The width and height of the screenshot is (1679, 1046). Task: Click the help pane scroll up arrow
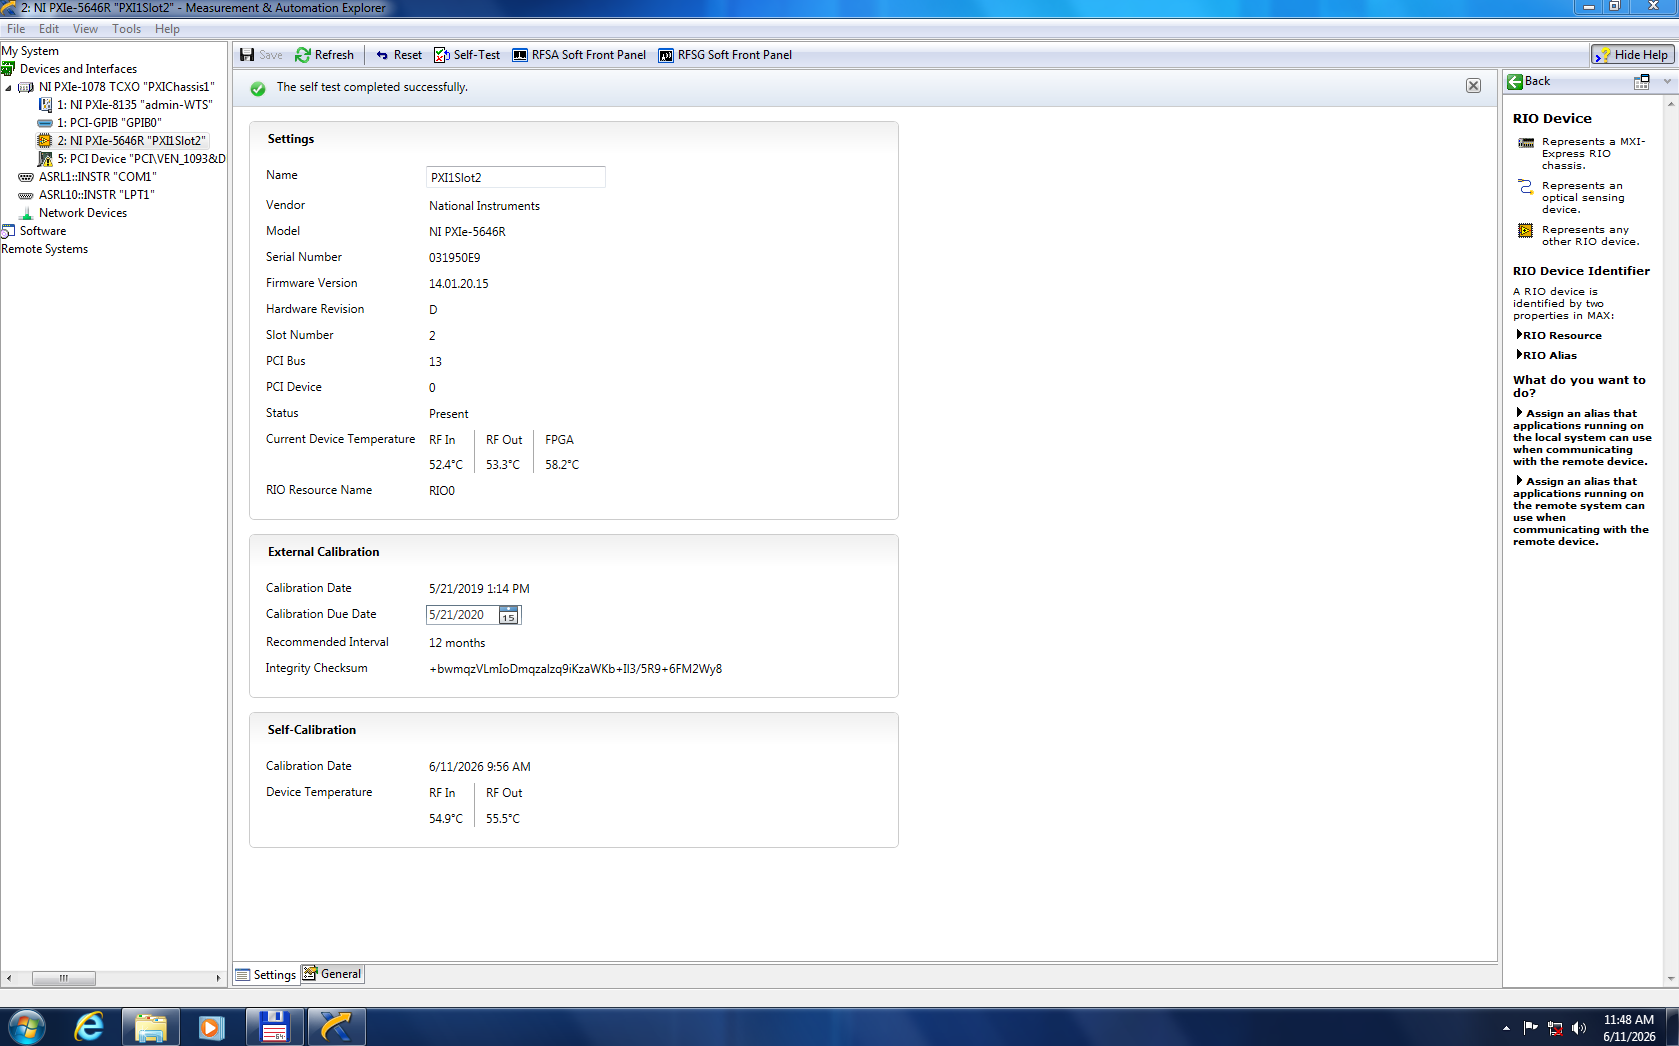pos(1670,103)
